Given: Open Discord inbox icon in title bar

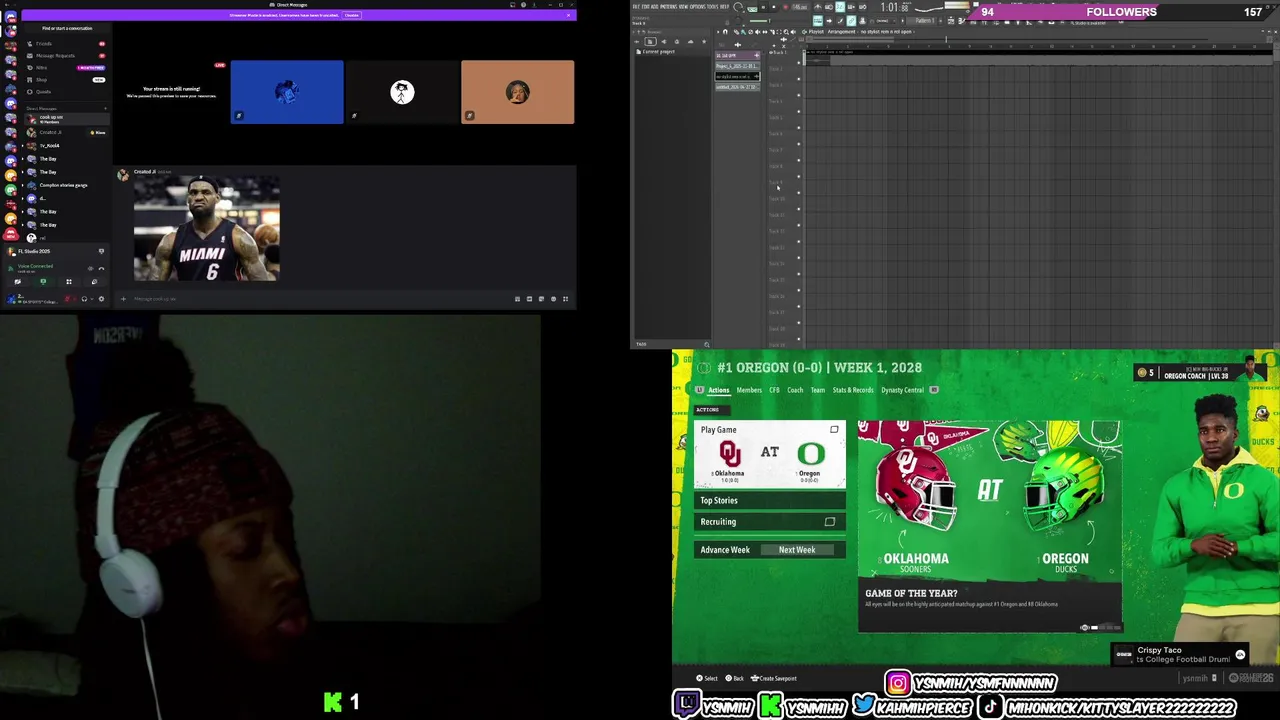Looking at the screenshot, I should click(512, 5).
